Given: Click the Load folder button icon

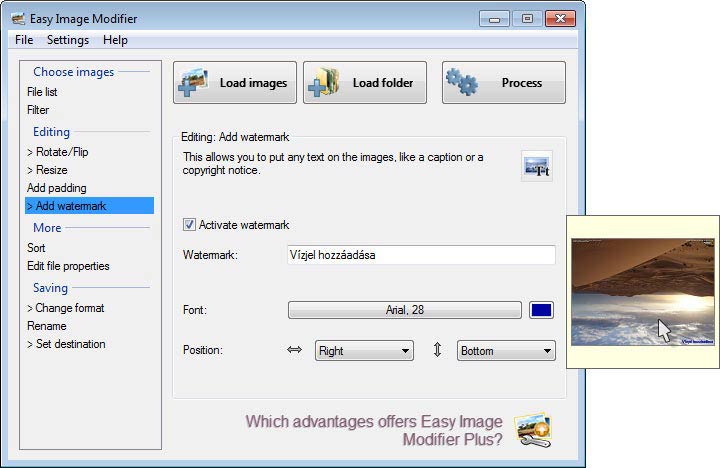Looking at the screenshot, I should point(325,83).
